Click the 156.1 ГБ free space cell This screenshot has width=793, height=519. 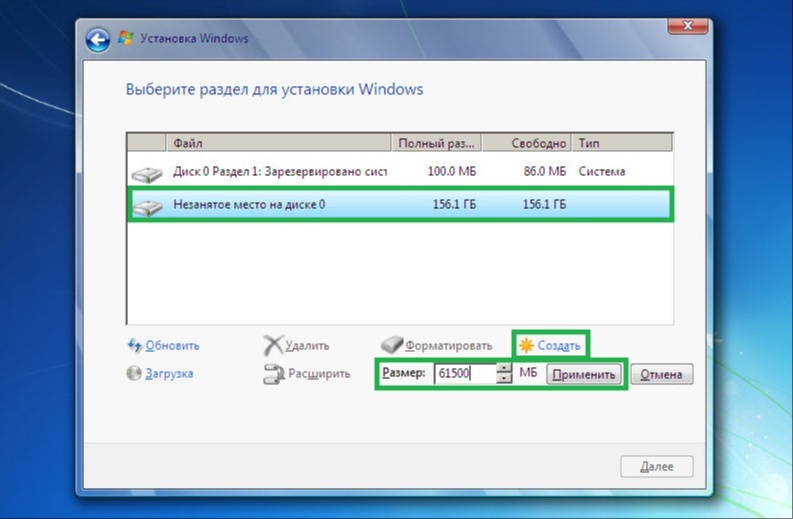coord(544,204)
